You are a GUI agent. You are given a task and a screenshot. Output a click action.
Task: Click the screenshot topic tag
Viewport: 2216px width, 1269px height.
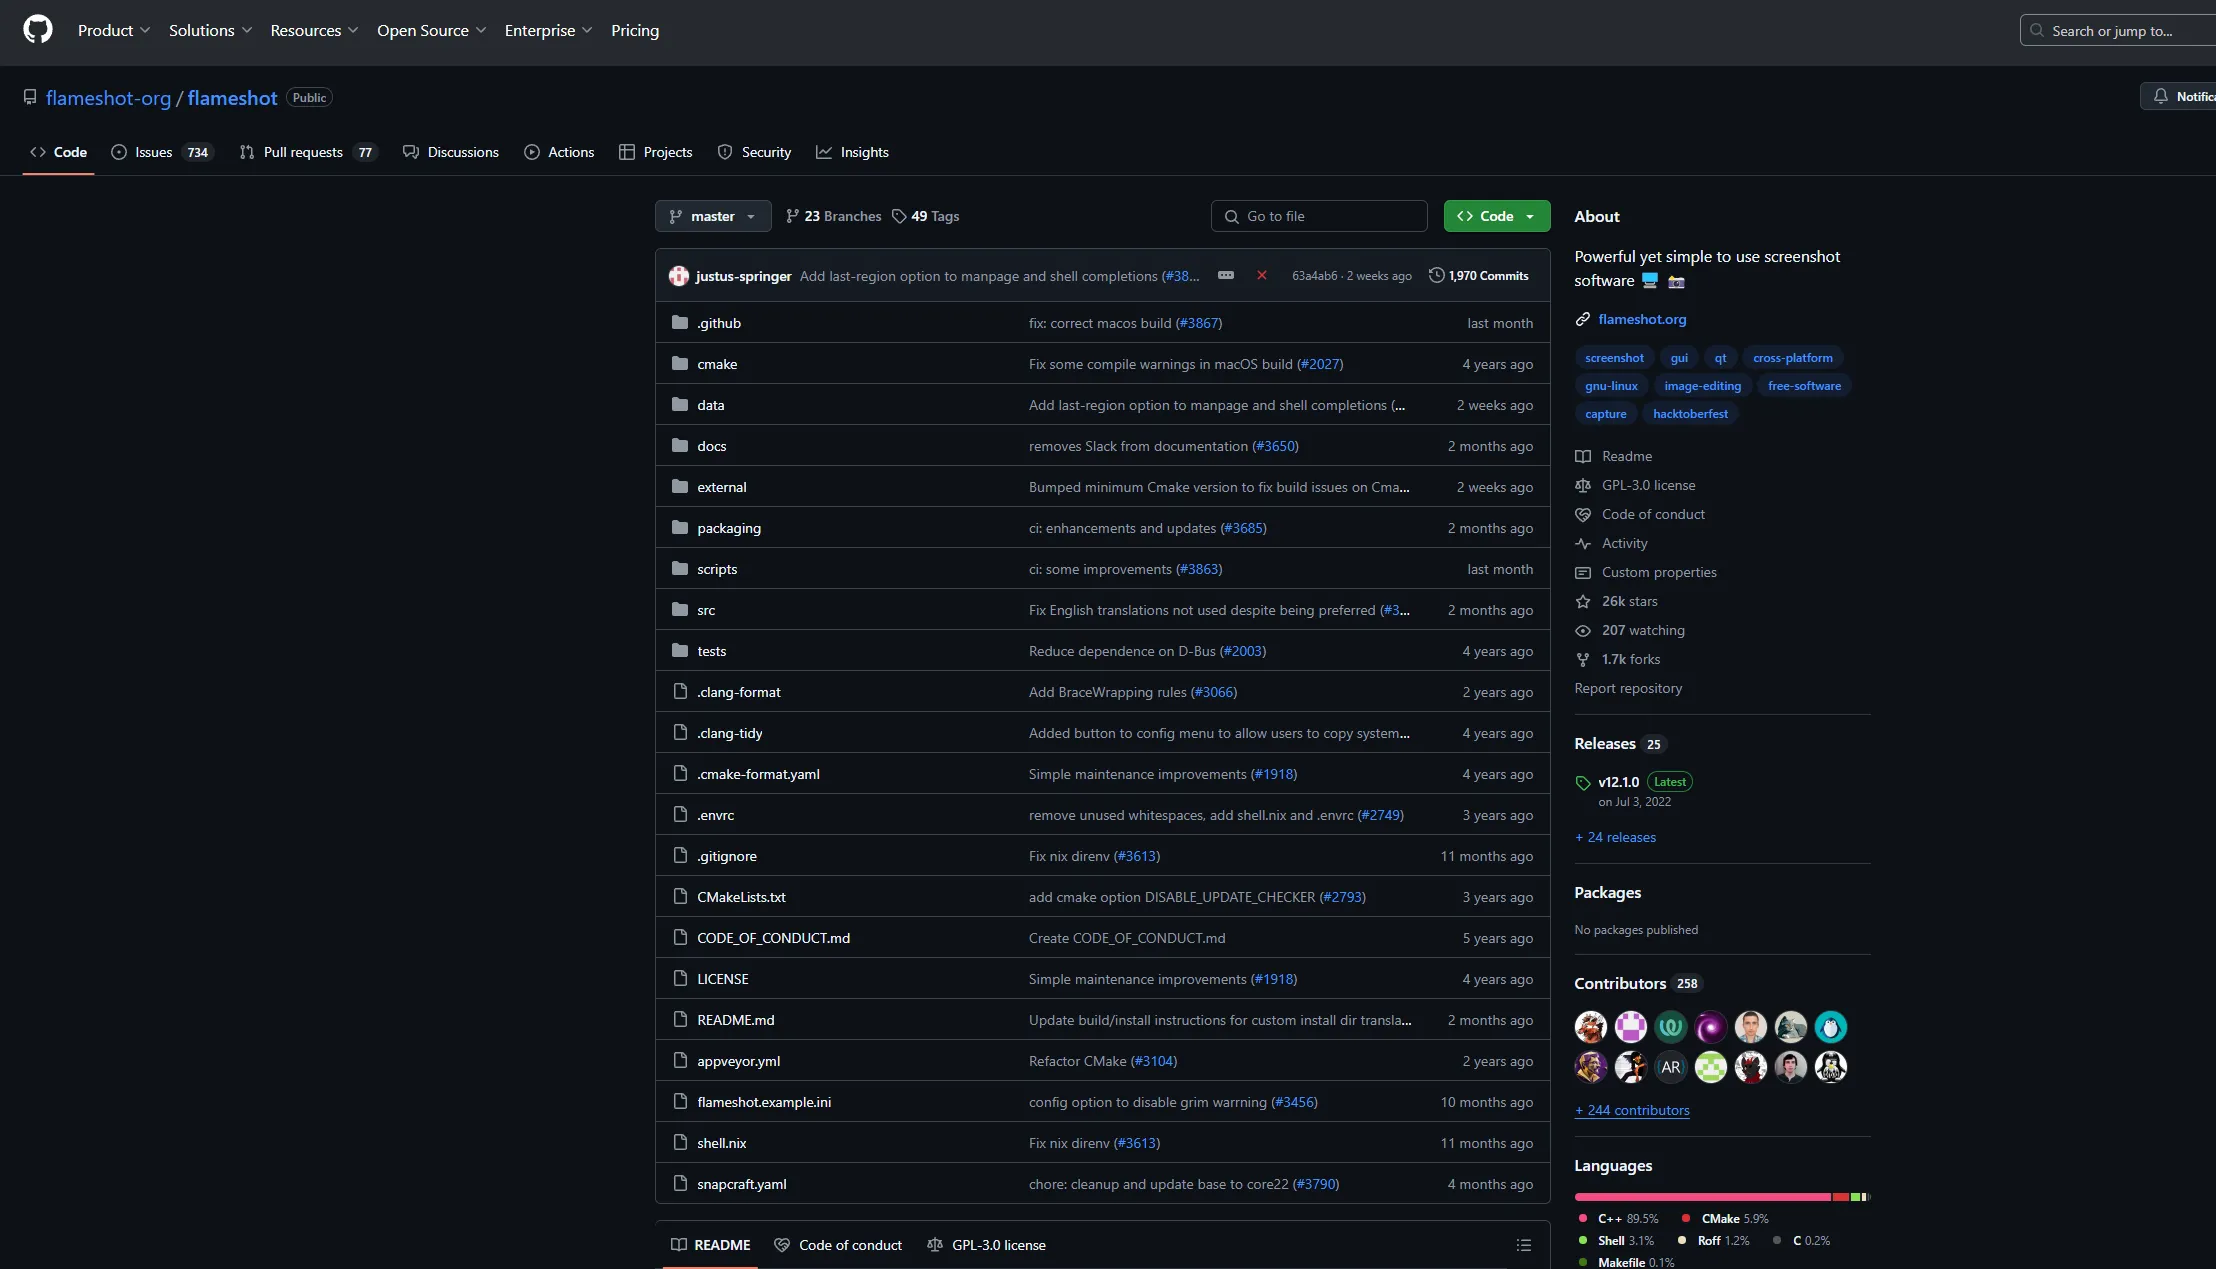click(1614, 358)
